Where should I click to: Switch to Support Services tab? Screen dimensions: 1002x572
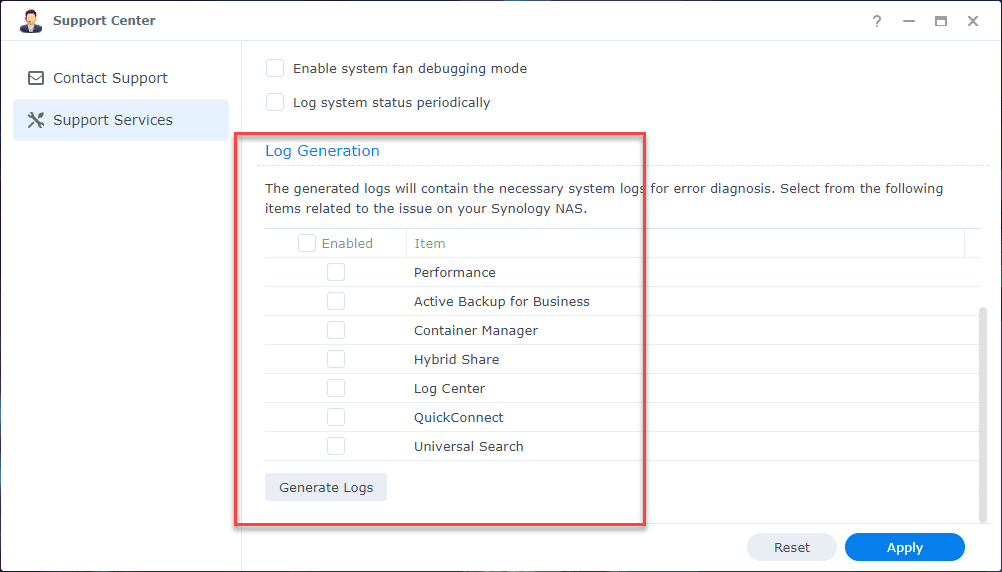click(x=112, y=120)
